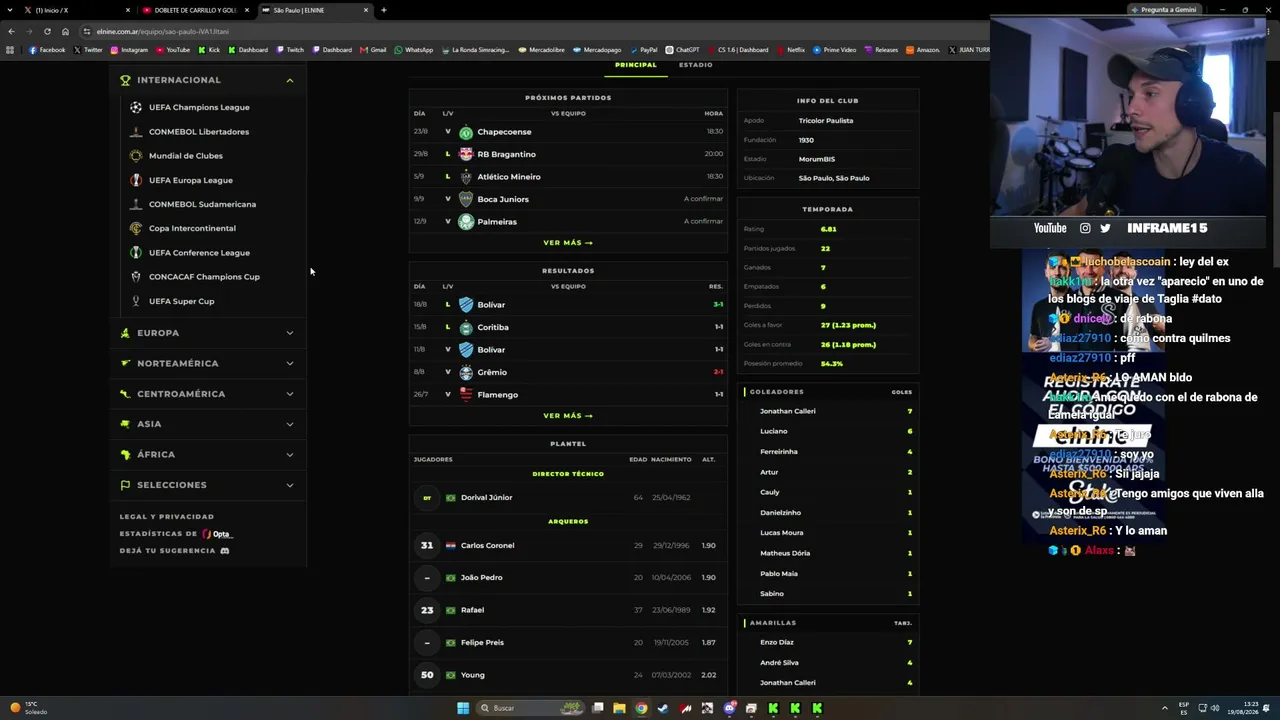The height and width of the screenshot is (720, 1280).
Task: Click the Copa Intercontinental icon
Action: [136, 228]
